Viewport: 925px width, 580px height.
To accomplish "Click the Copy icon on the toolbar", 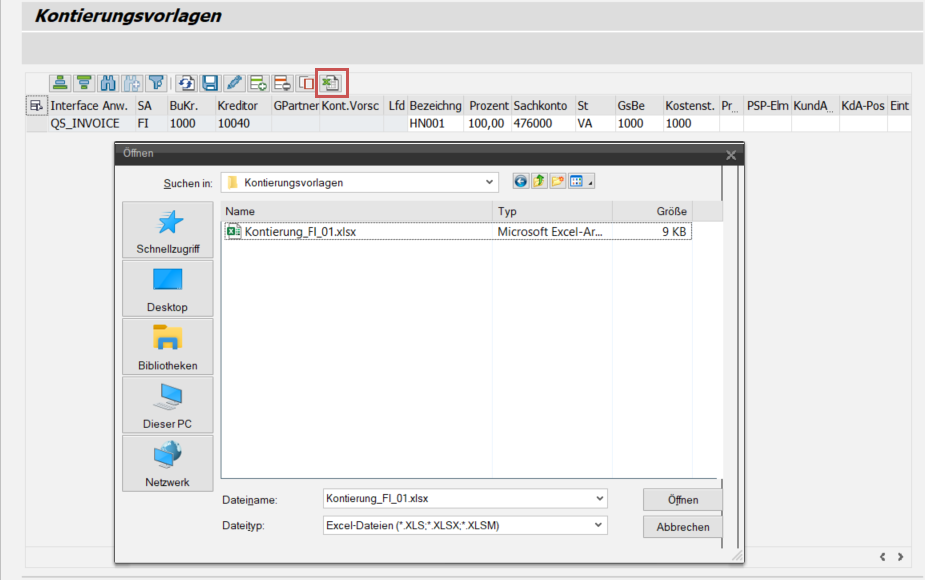I will pyautogui.click(x=308, y=83).
